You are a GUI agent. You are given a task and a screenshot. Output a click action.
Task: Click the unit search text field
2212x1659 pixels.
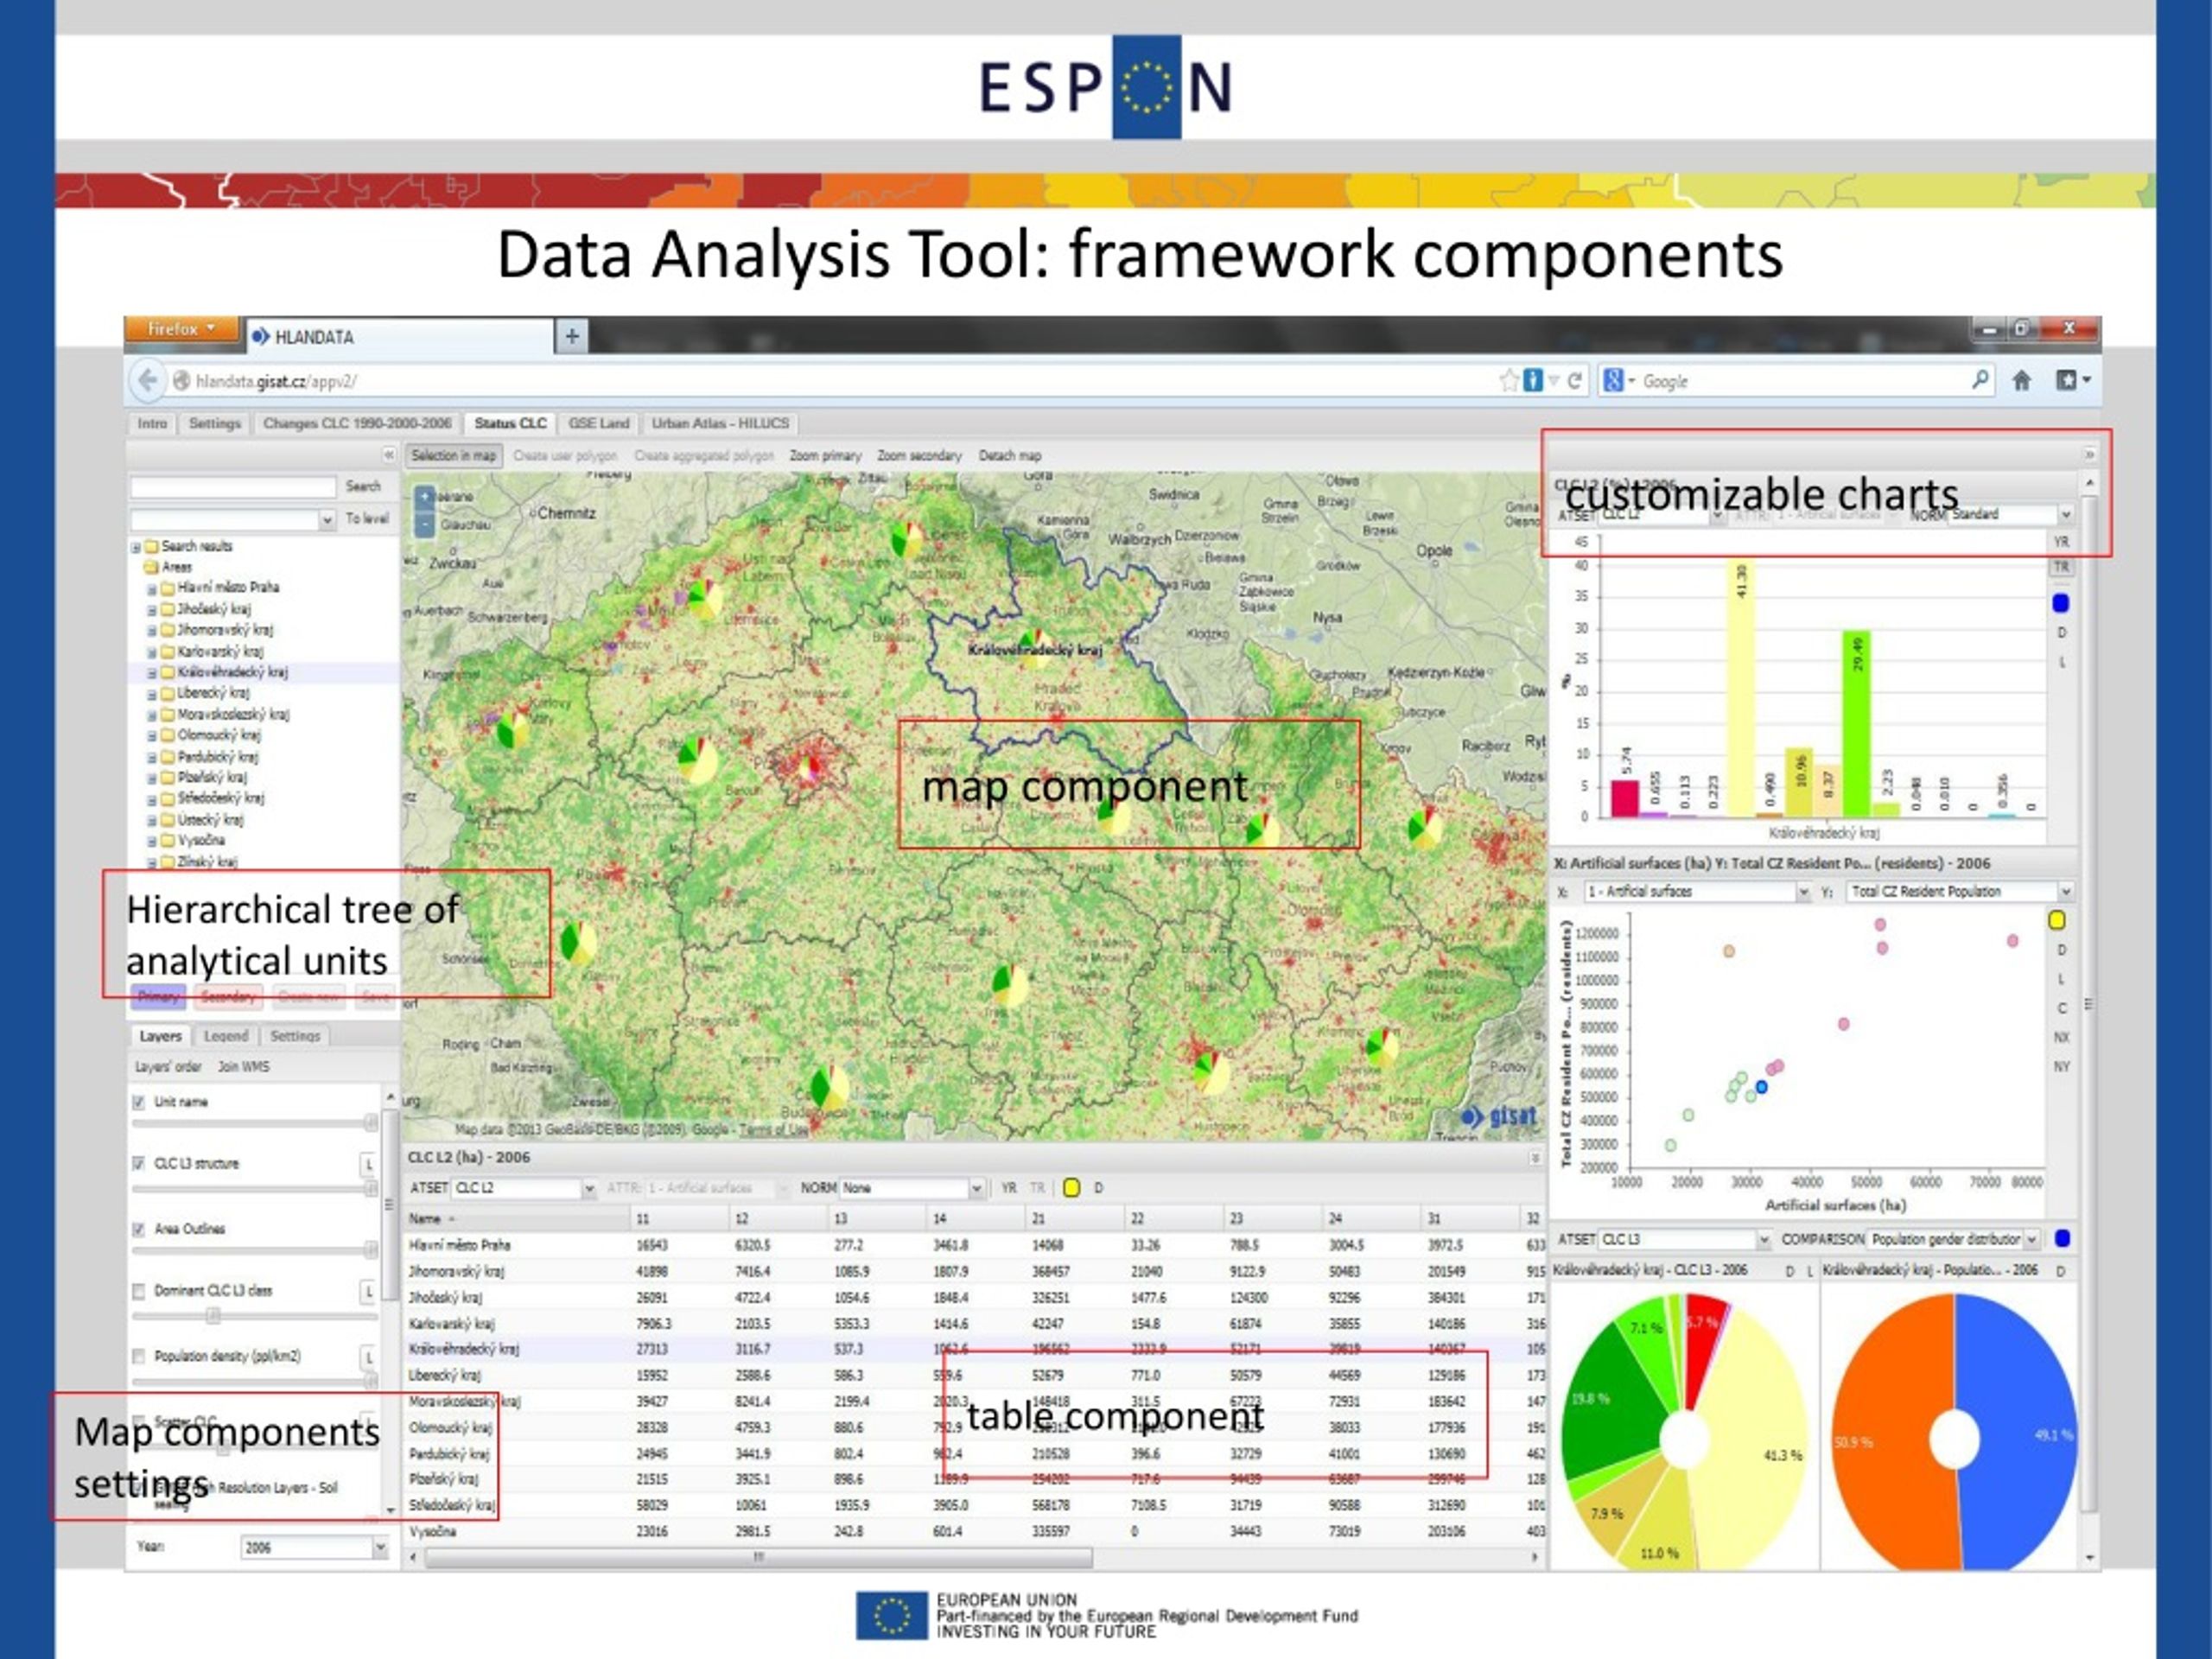click(233, 487)
